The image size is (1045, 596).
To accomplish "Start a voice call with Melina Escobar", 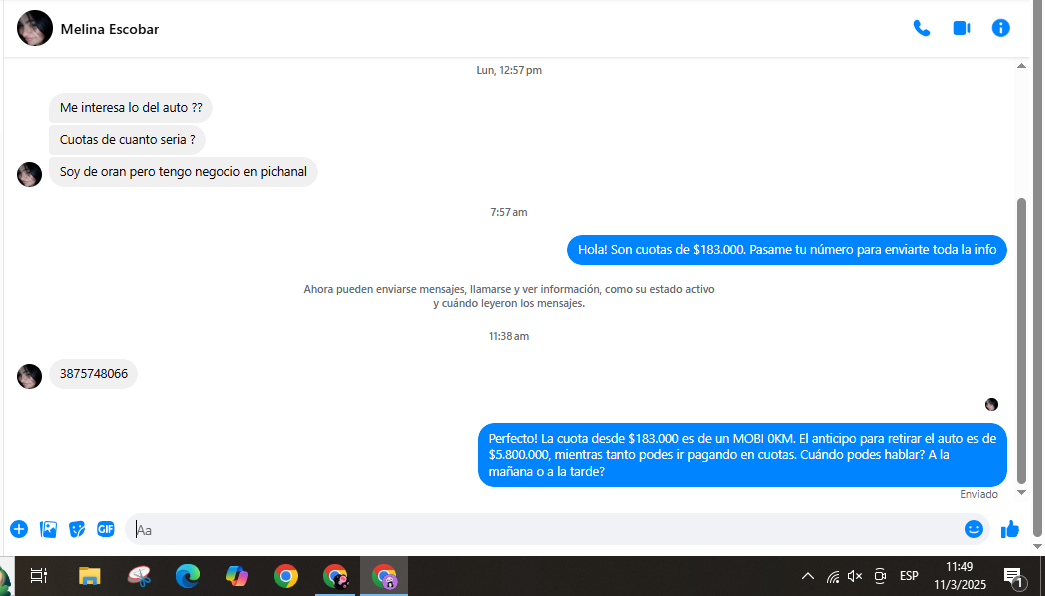I will tap(922, 28).
